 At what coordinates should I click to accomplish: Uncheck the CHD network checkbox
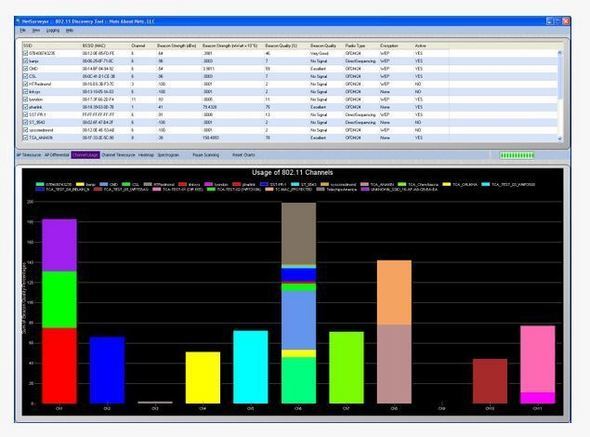click(25, 69)
